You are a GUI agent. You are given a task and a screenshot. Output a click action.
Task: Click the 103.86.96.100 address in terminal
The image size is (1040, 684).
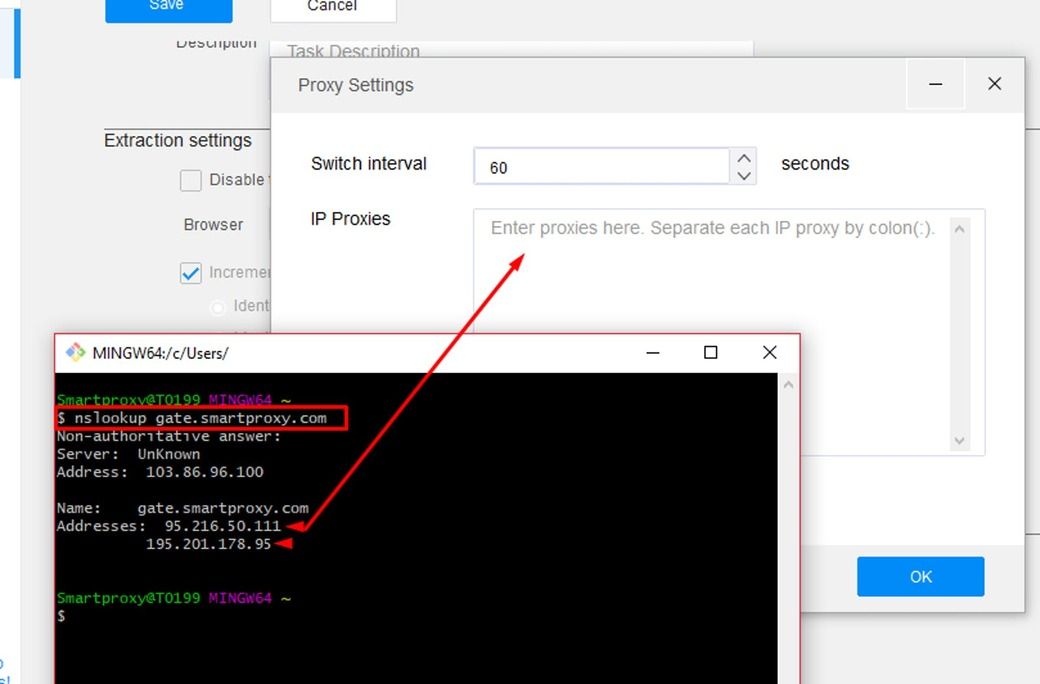[204, 472]
